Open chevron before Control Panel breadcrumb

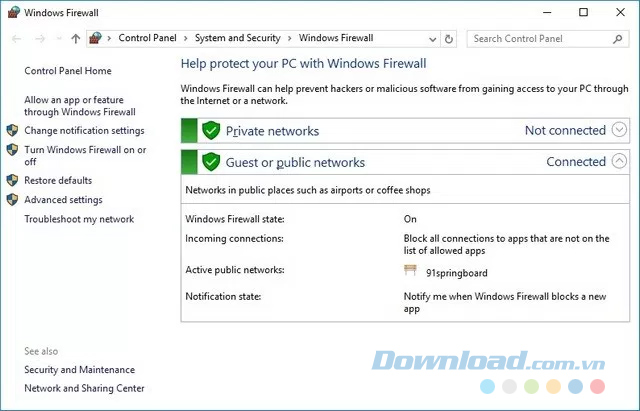109,38
